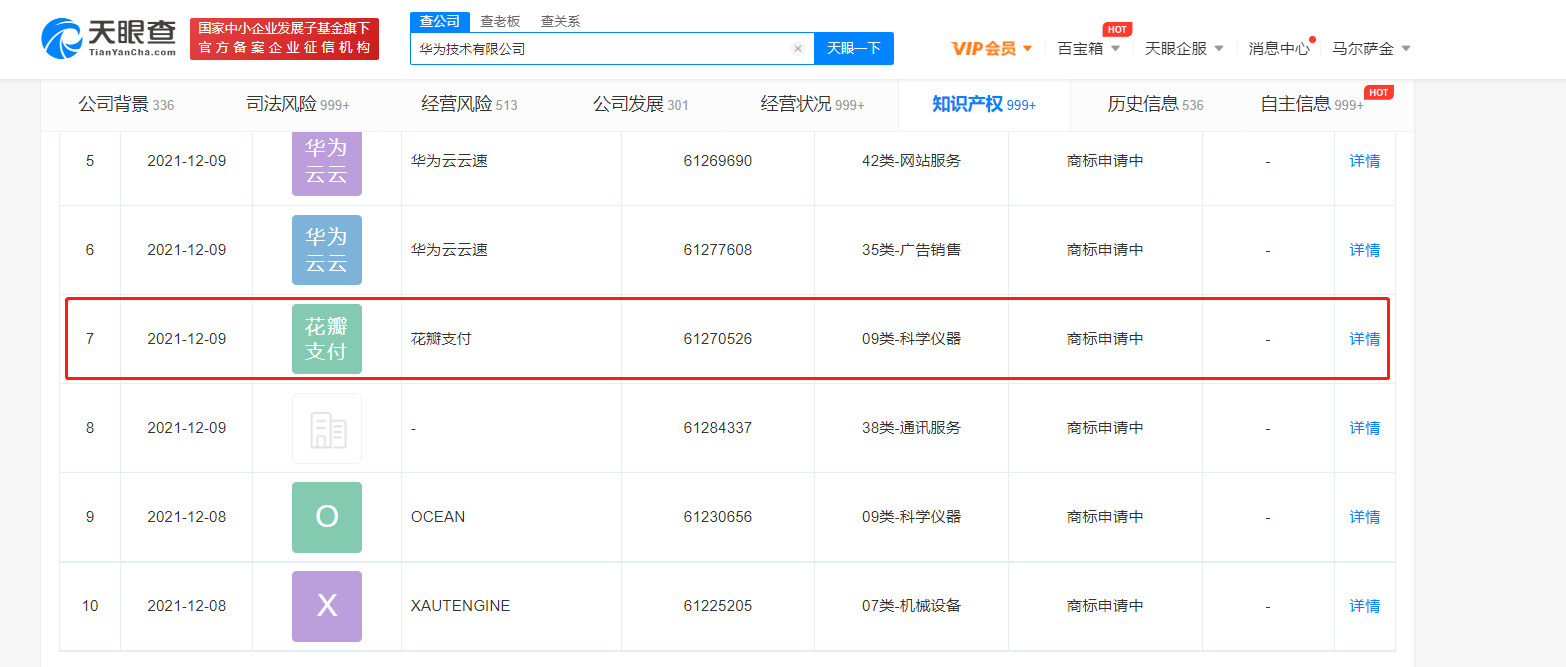
Task: Click the placeholder building icon in row 8
Action: click(x=327, y=428)
